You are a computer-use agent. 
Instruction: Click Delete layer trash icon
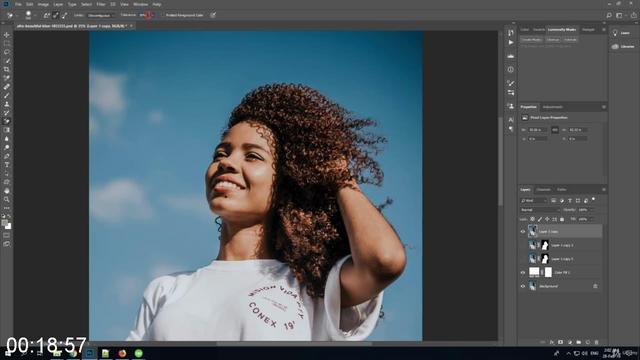(x=596, y=342)
